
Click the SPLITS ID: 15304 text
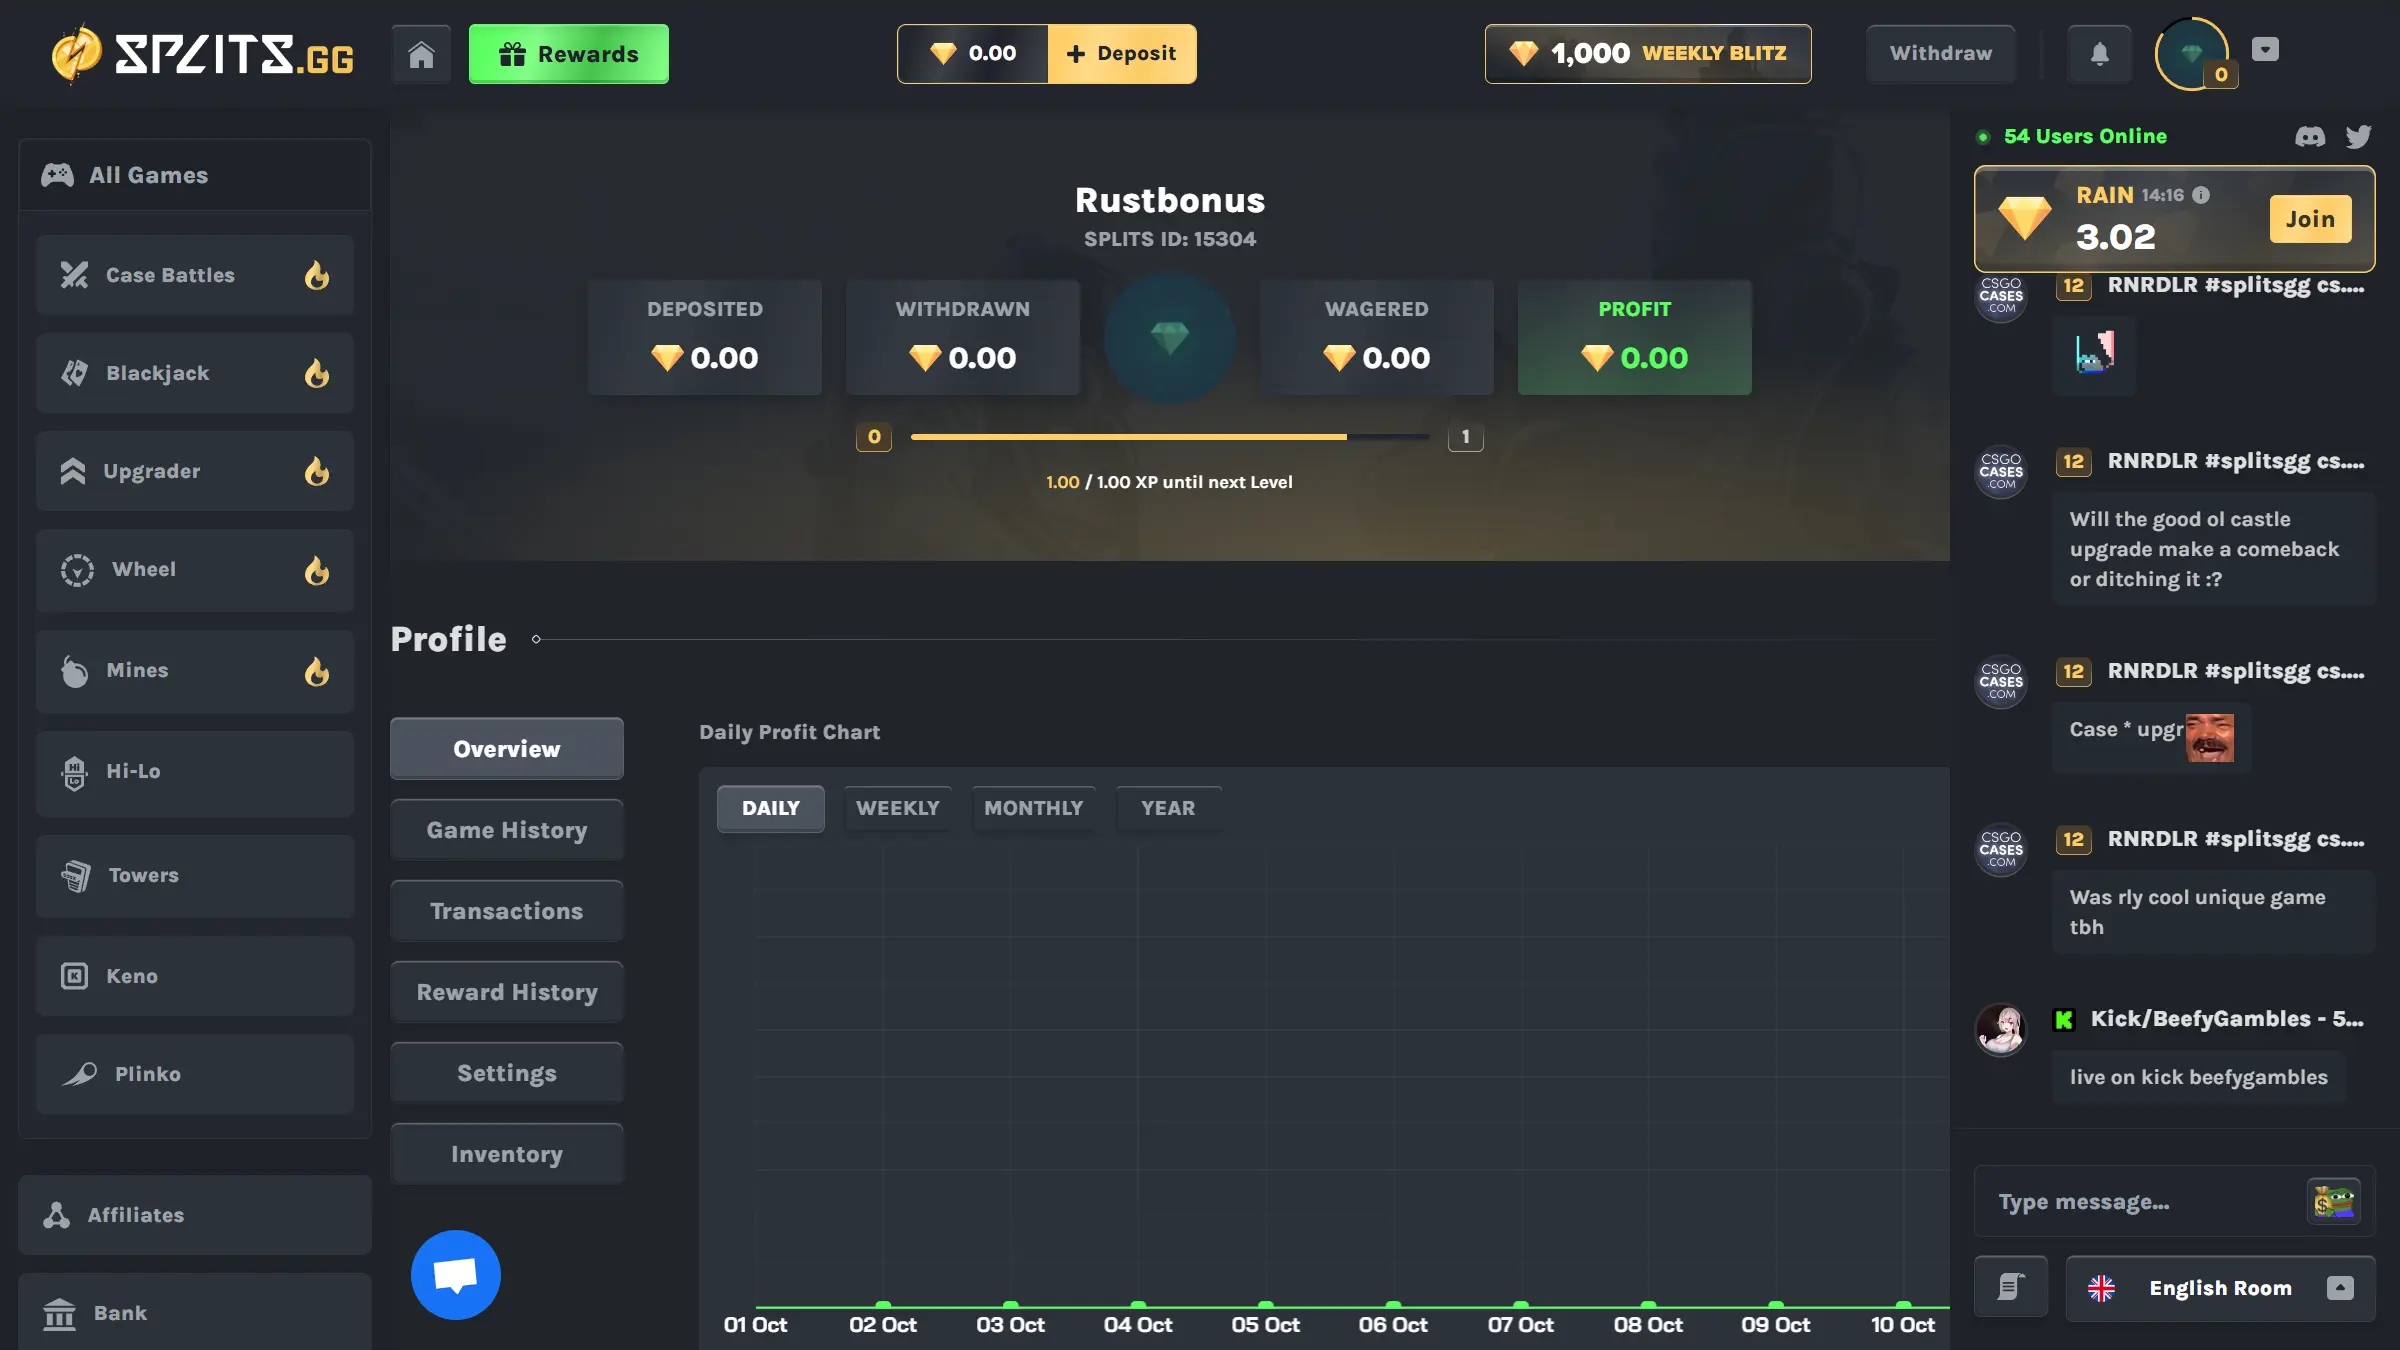(x=1170, y=240)
